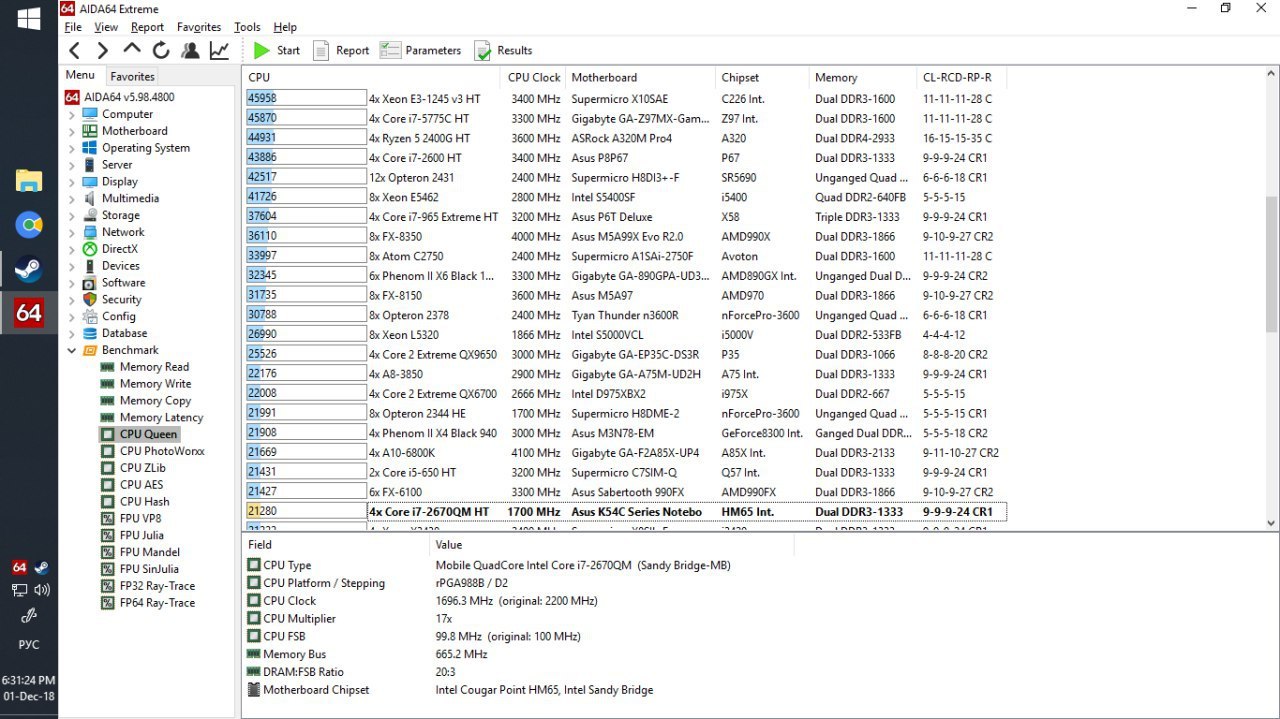Go up one level with the up arrow icon
Screen dimensions: 1280x719
pyautogui.click(x=132, y=50)
